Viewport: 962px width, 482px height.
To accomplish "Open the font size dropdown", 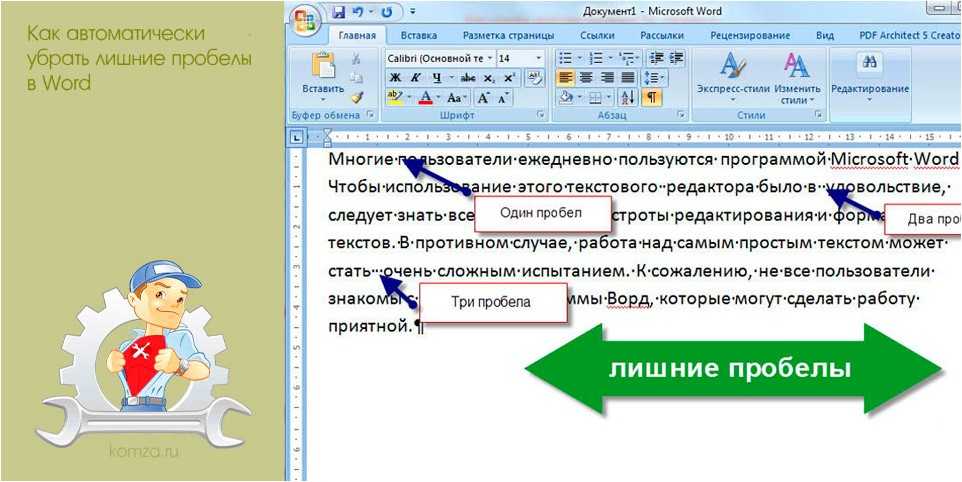I will tap(539, 58).
